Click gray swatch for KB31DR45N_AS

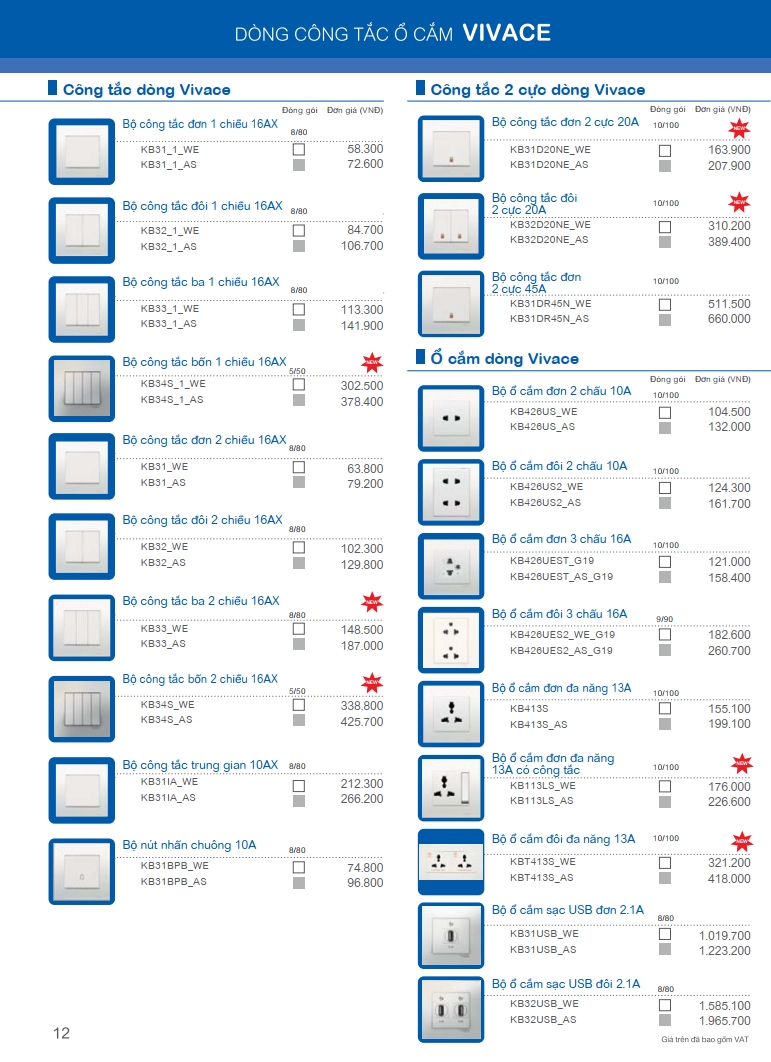(665, 319)
